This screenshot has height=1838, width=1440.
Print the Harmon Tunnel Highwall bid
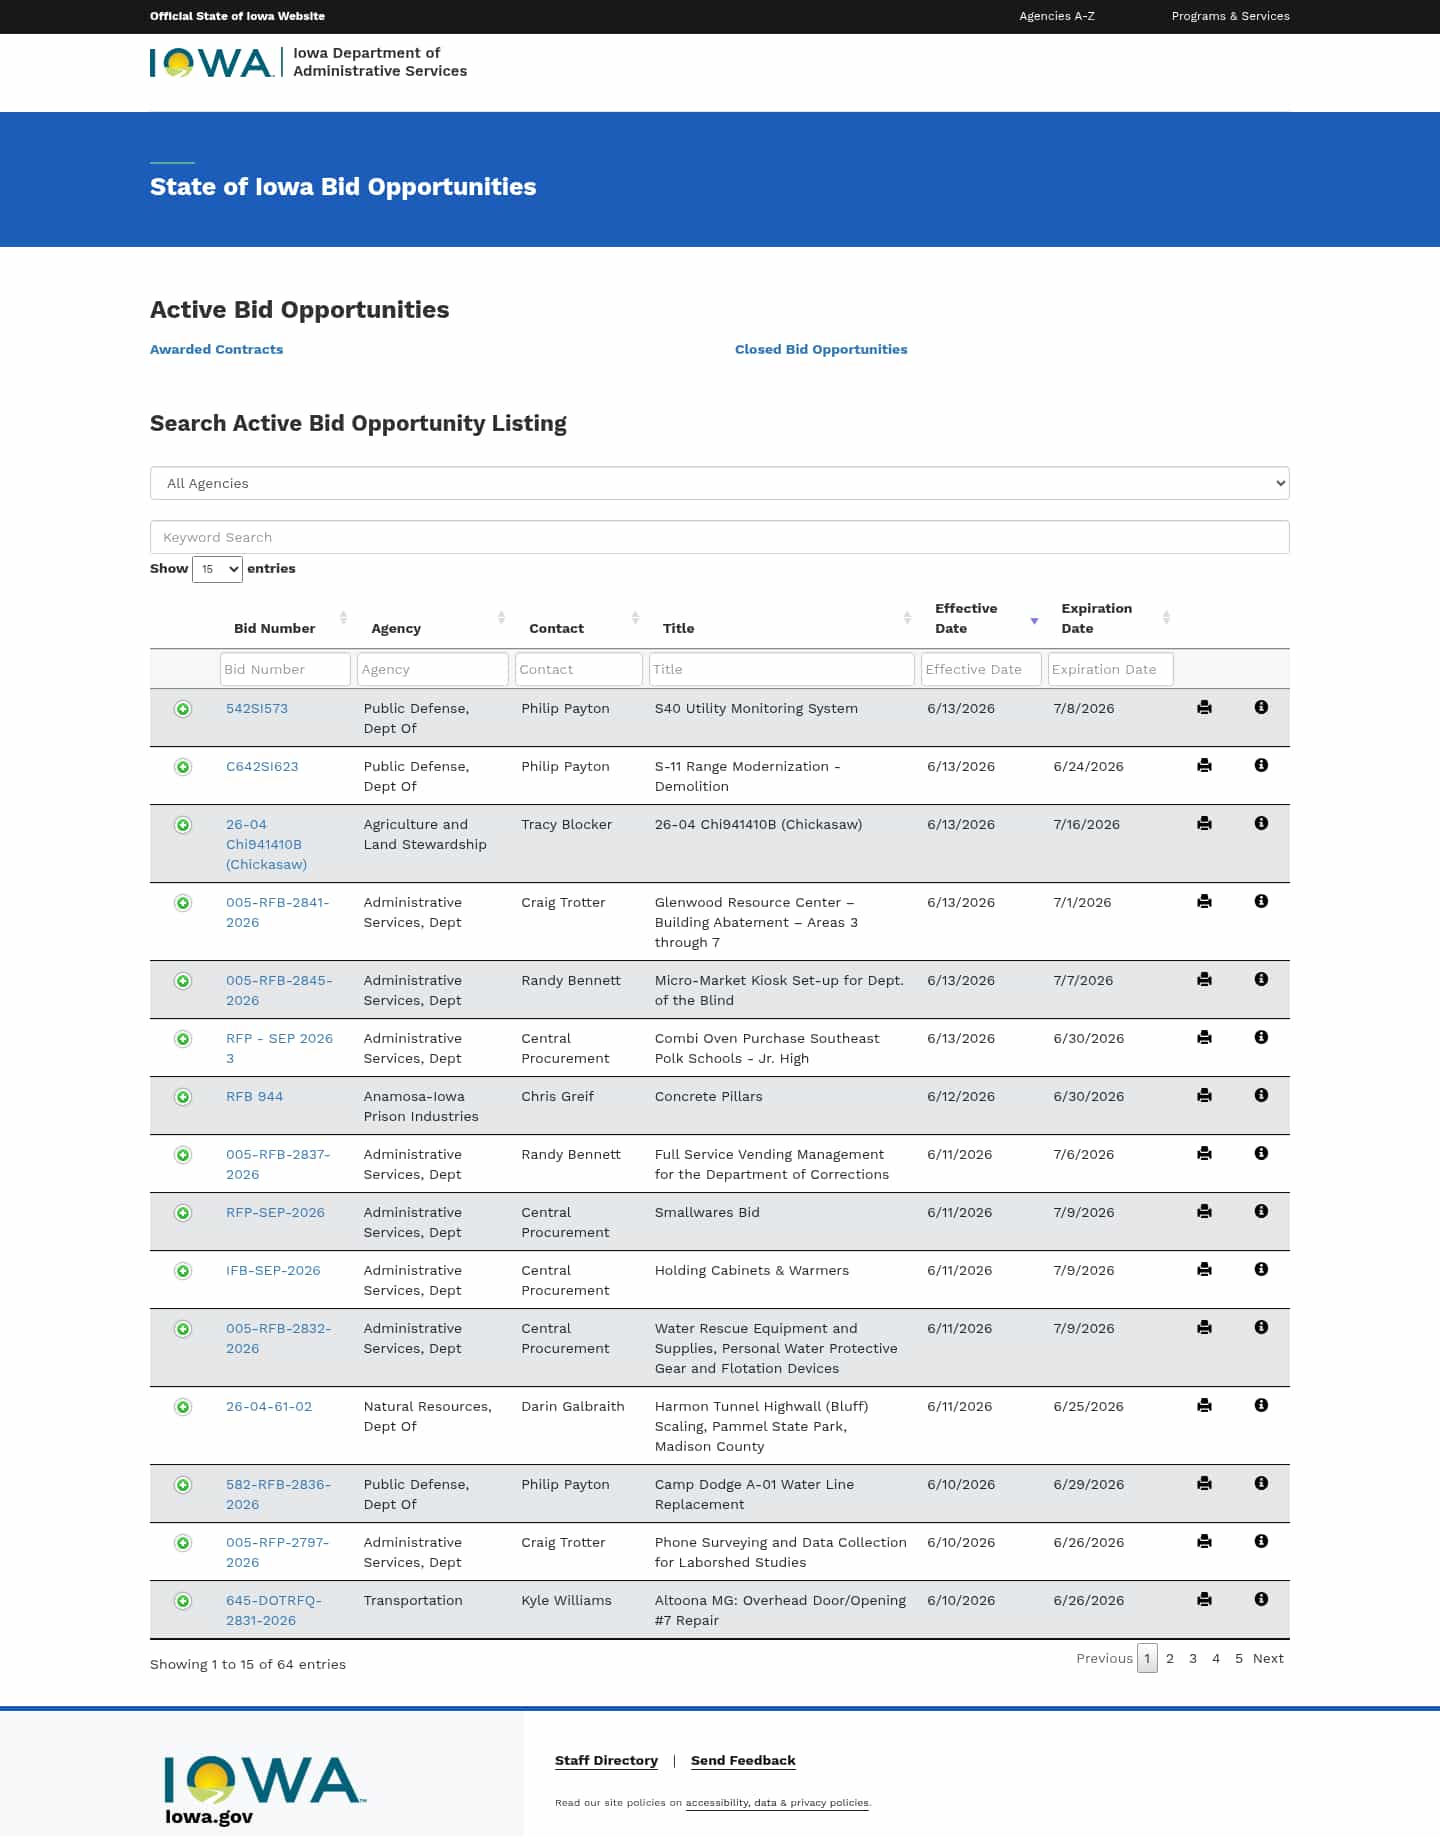point(1204,1406)
